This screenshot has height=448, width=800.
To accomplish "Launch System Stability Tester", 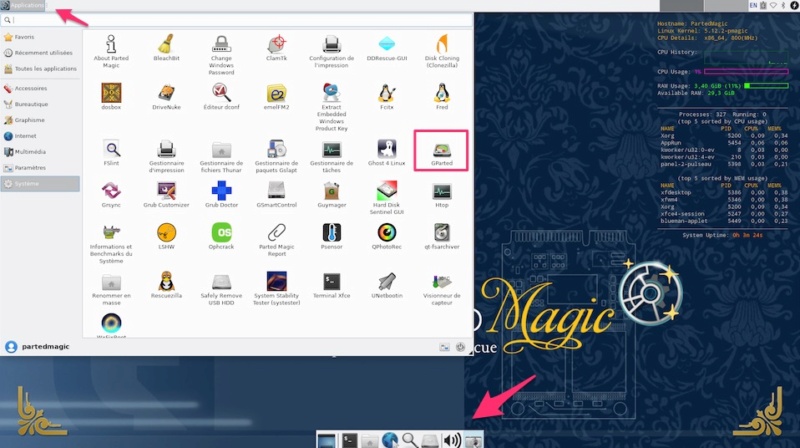I will coord(277,289).
